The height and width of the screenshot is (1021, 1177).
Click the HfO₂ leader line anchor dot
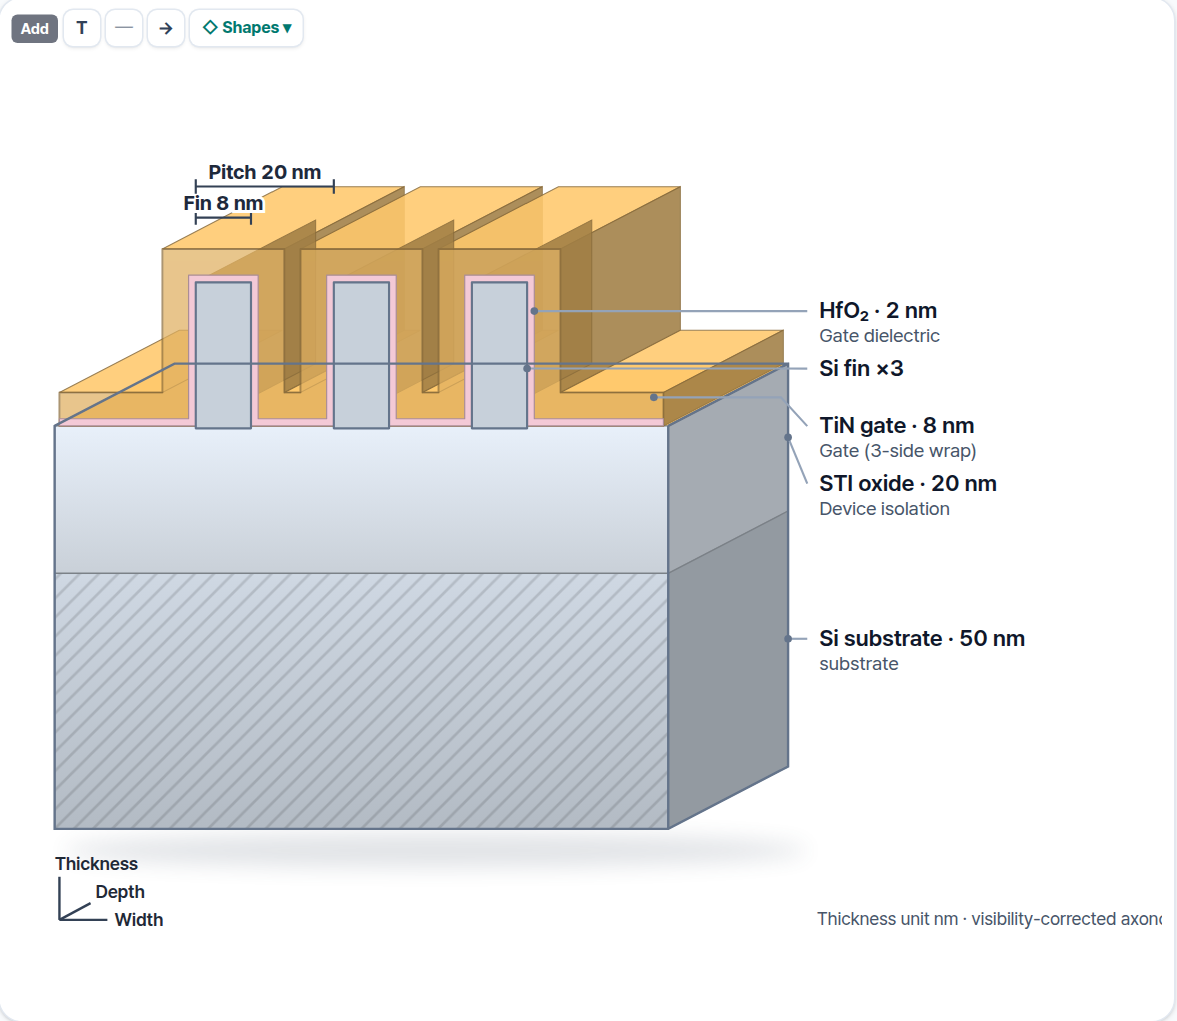534,311
